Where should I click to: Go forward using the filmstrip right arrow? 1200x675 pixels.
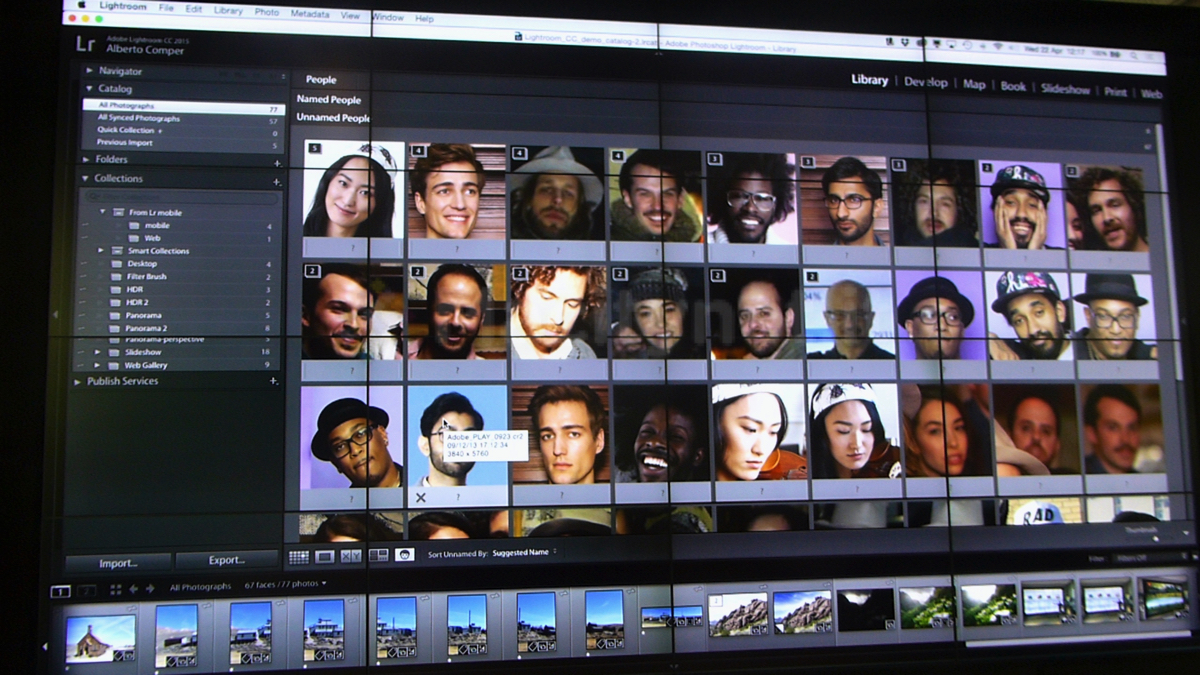point(150,589)
